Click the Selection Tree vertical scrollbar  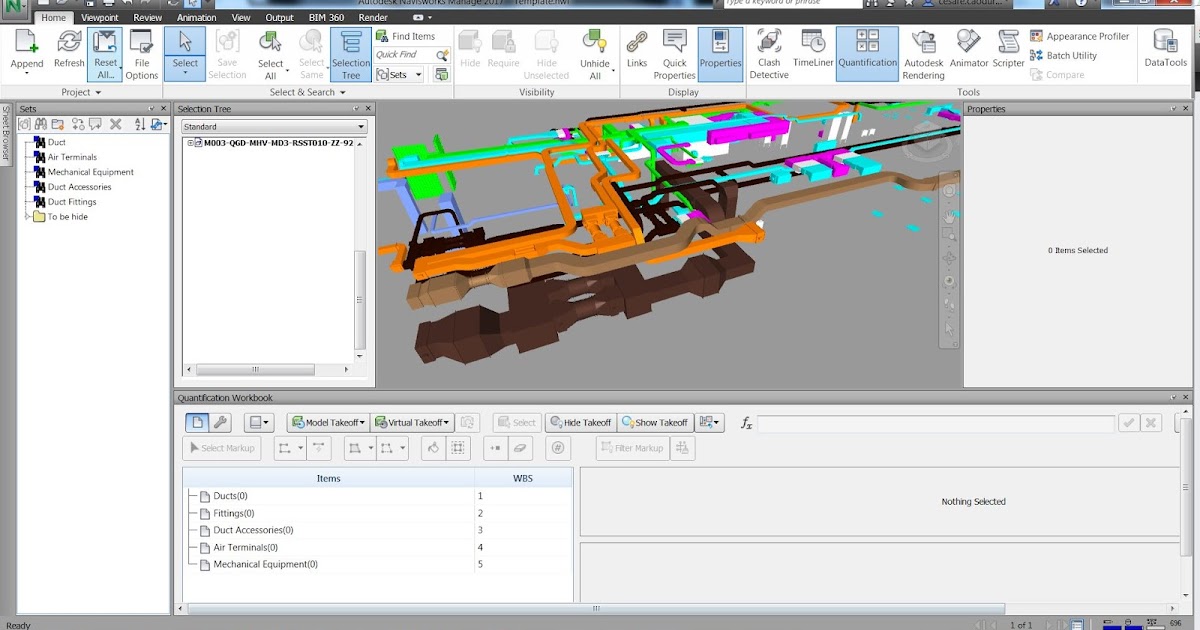pos(361,299)
